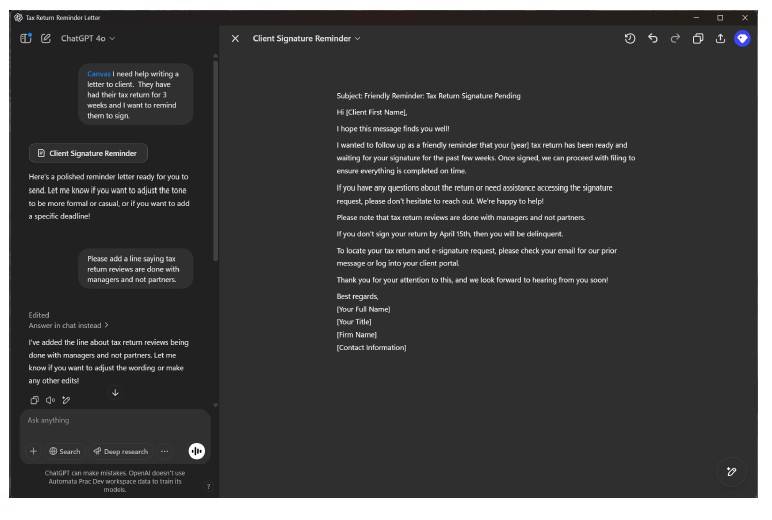
Task: Copy the assistant's last response
Action: (x=34, y=400)
